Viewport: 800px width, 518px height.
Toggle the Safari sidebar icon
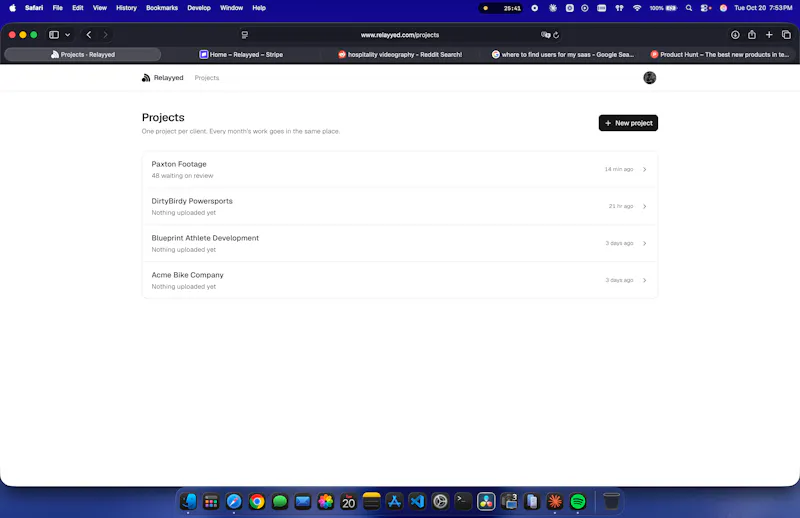[54, 35]
